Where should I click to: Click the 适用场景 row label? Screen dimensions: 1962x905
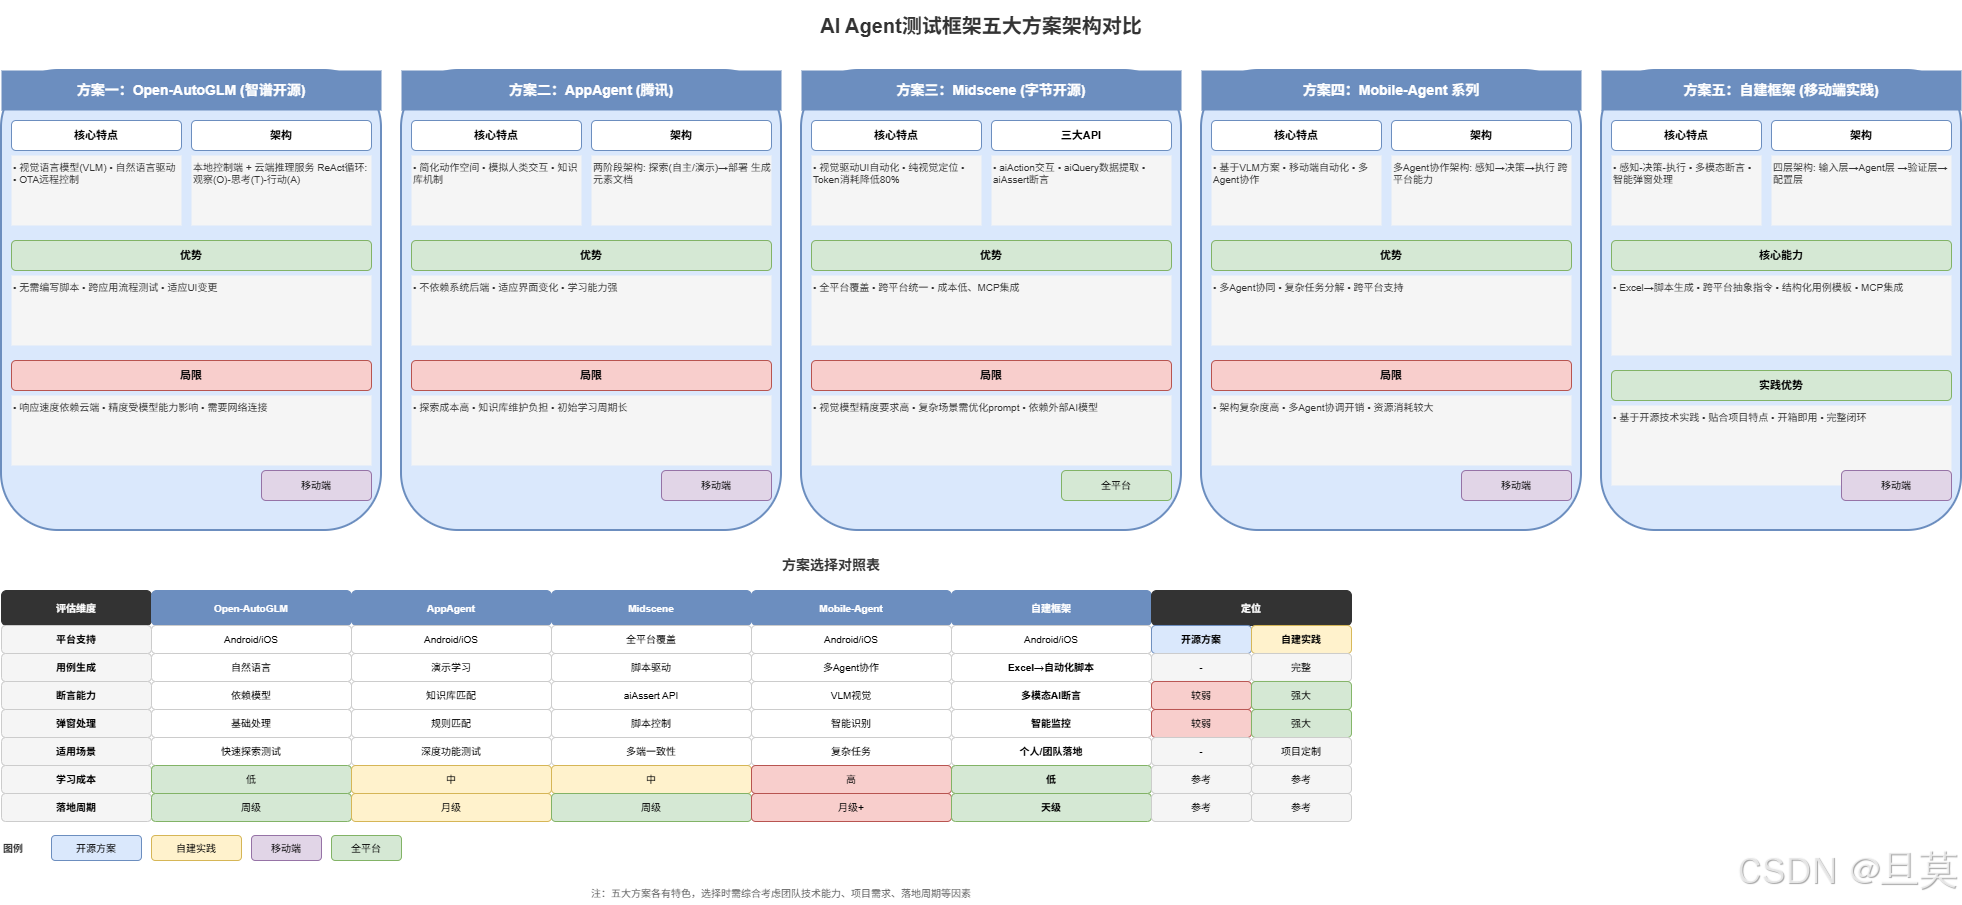click(x=76, y=751)
